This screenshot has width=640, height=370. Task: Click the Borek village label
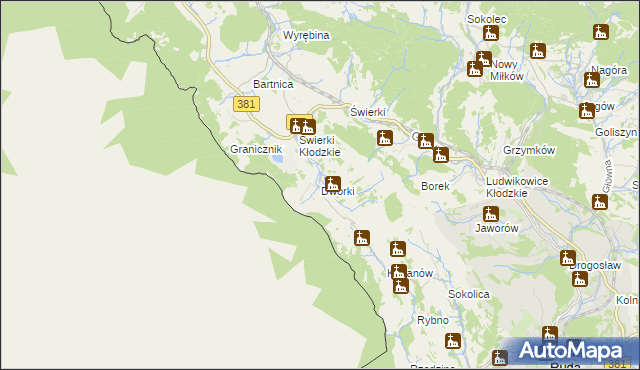click(x=435, y=186)
